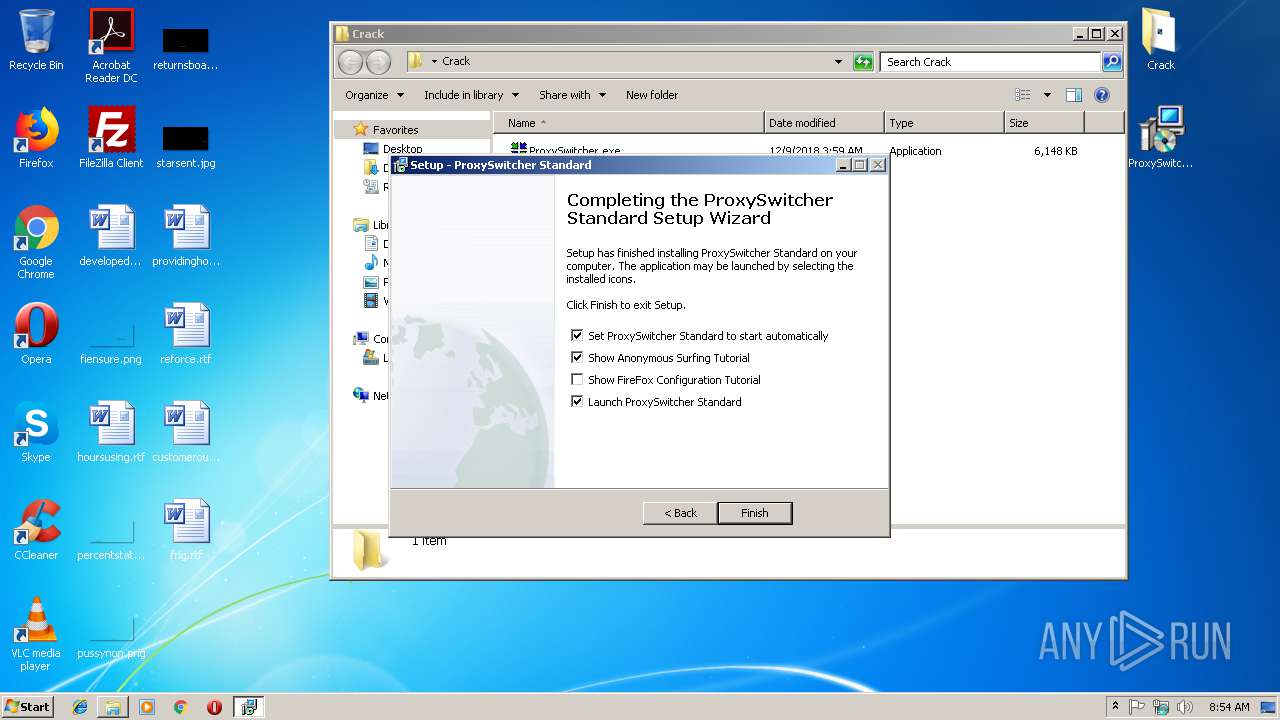Check Show FireFox Configuration Tutorial
Viewport: 1280px width, 720px height.
click(x=577, y=380)
